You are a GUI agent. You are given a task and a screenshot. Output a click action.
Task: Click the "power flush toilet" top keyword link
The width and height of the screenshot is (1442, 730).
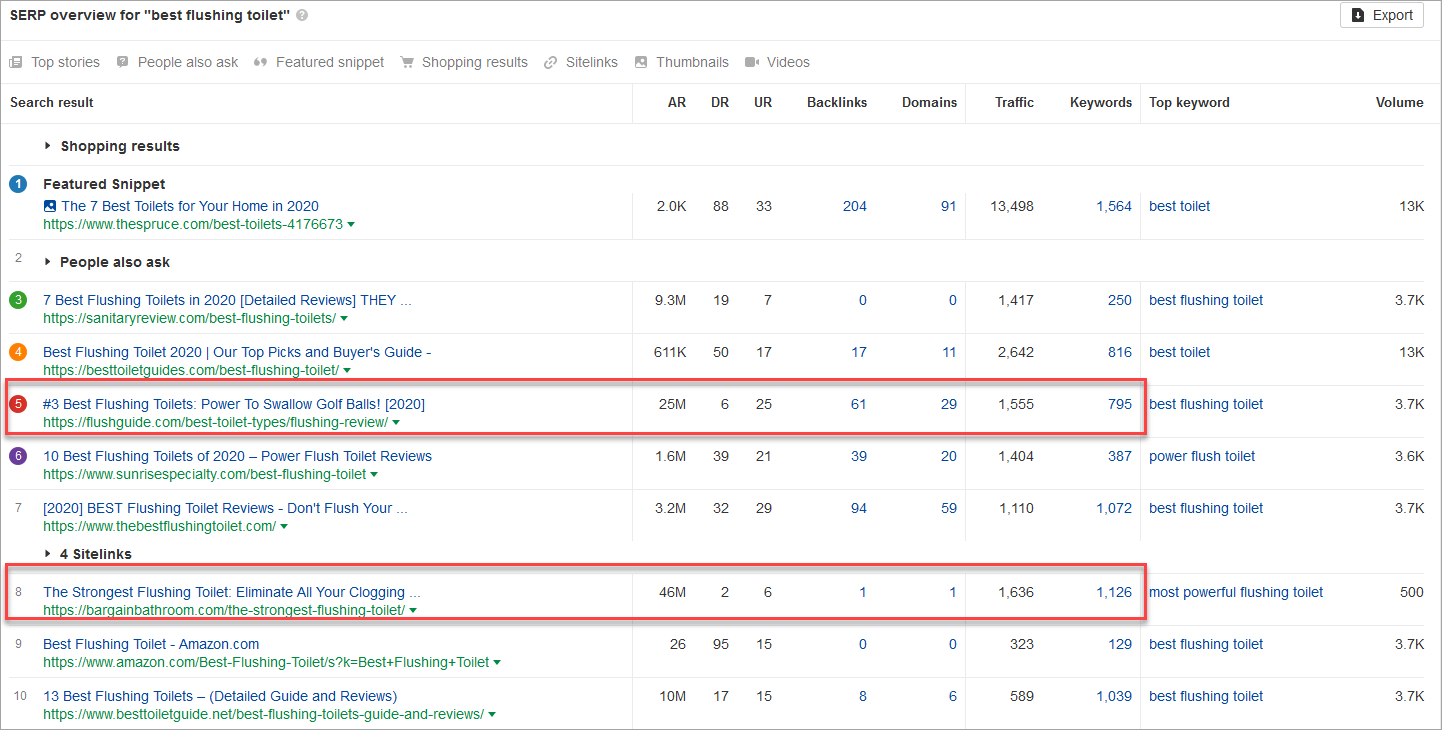(1202, 456)
